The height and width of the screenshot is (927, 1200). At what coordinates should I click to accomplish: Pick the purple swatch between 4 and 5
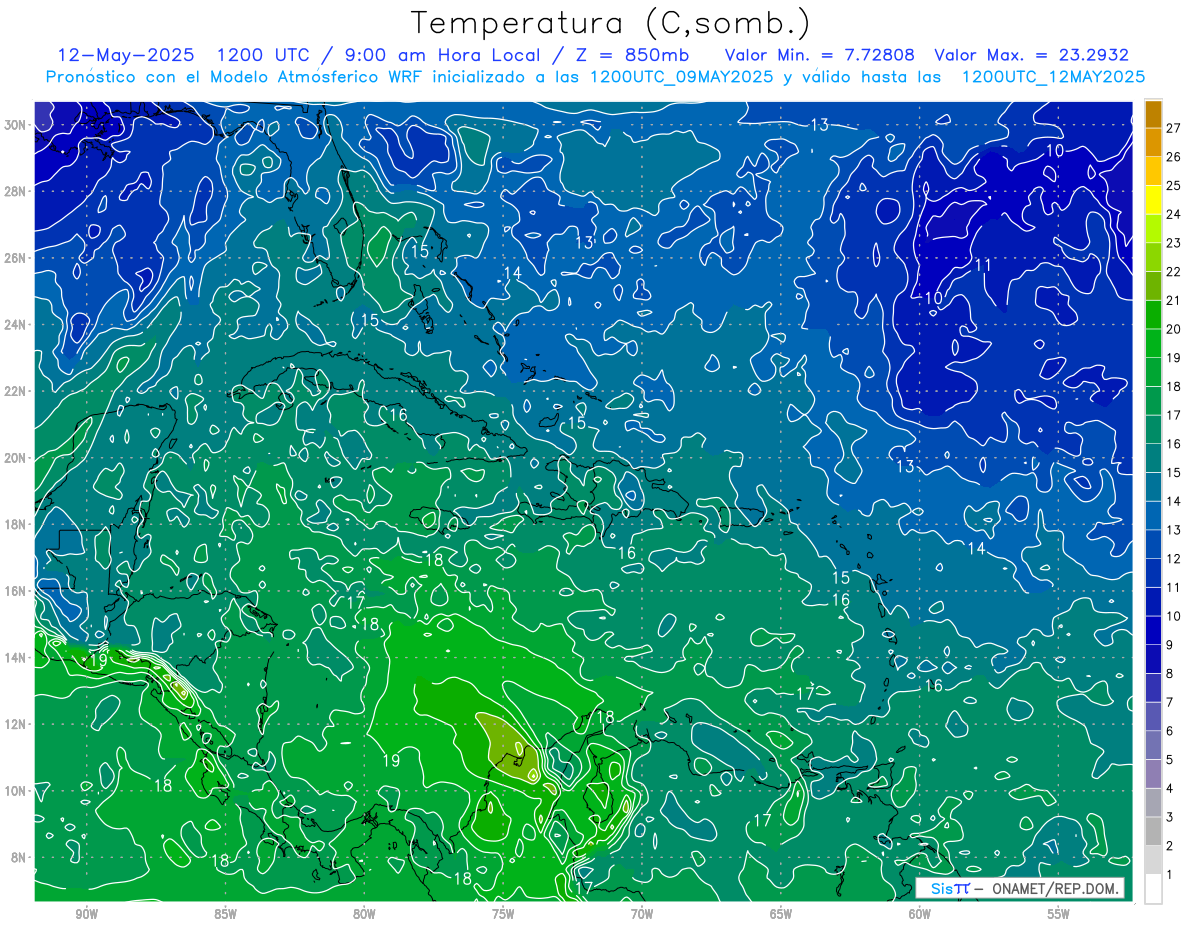click(1153, 774)
